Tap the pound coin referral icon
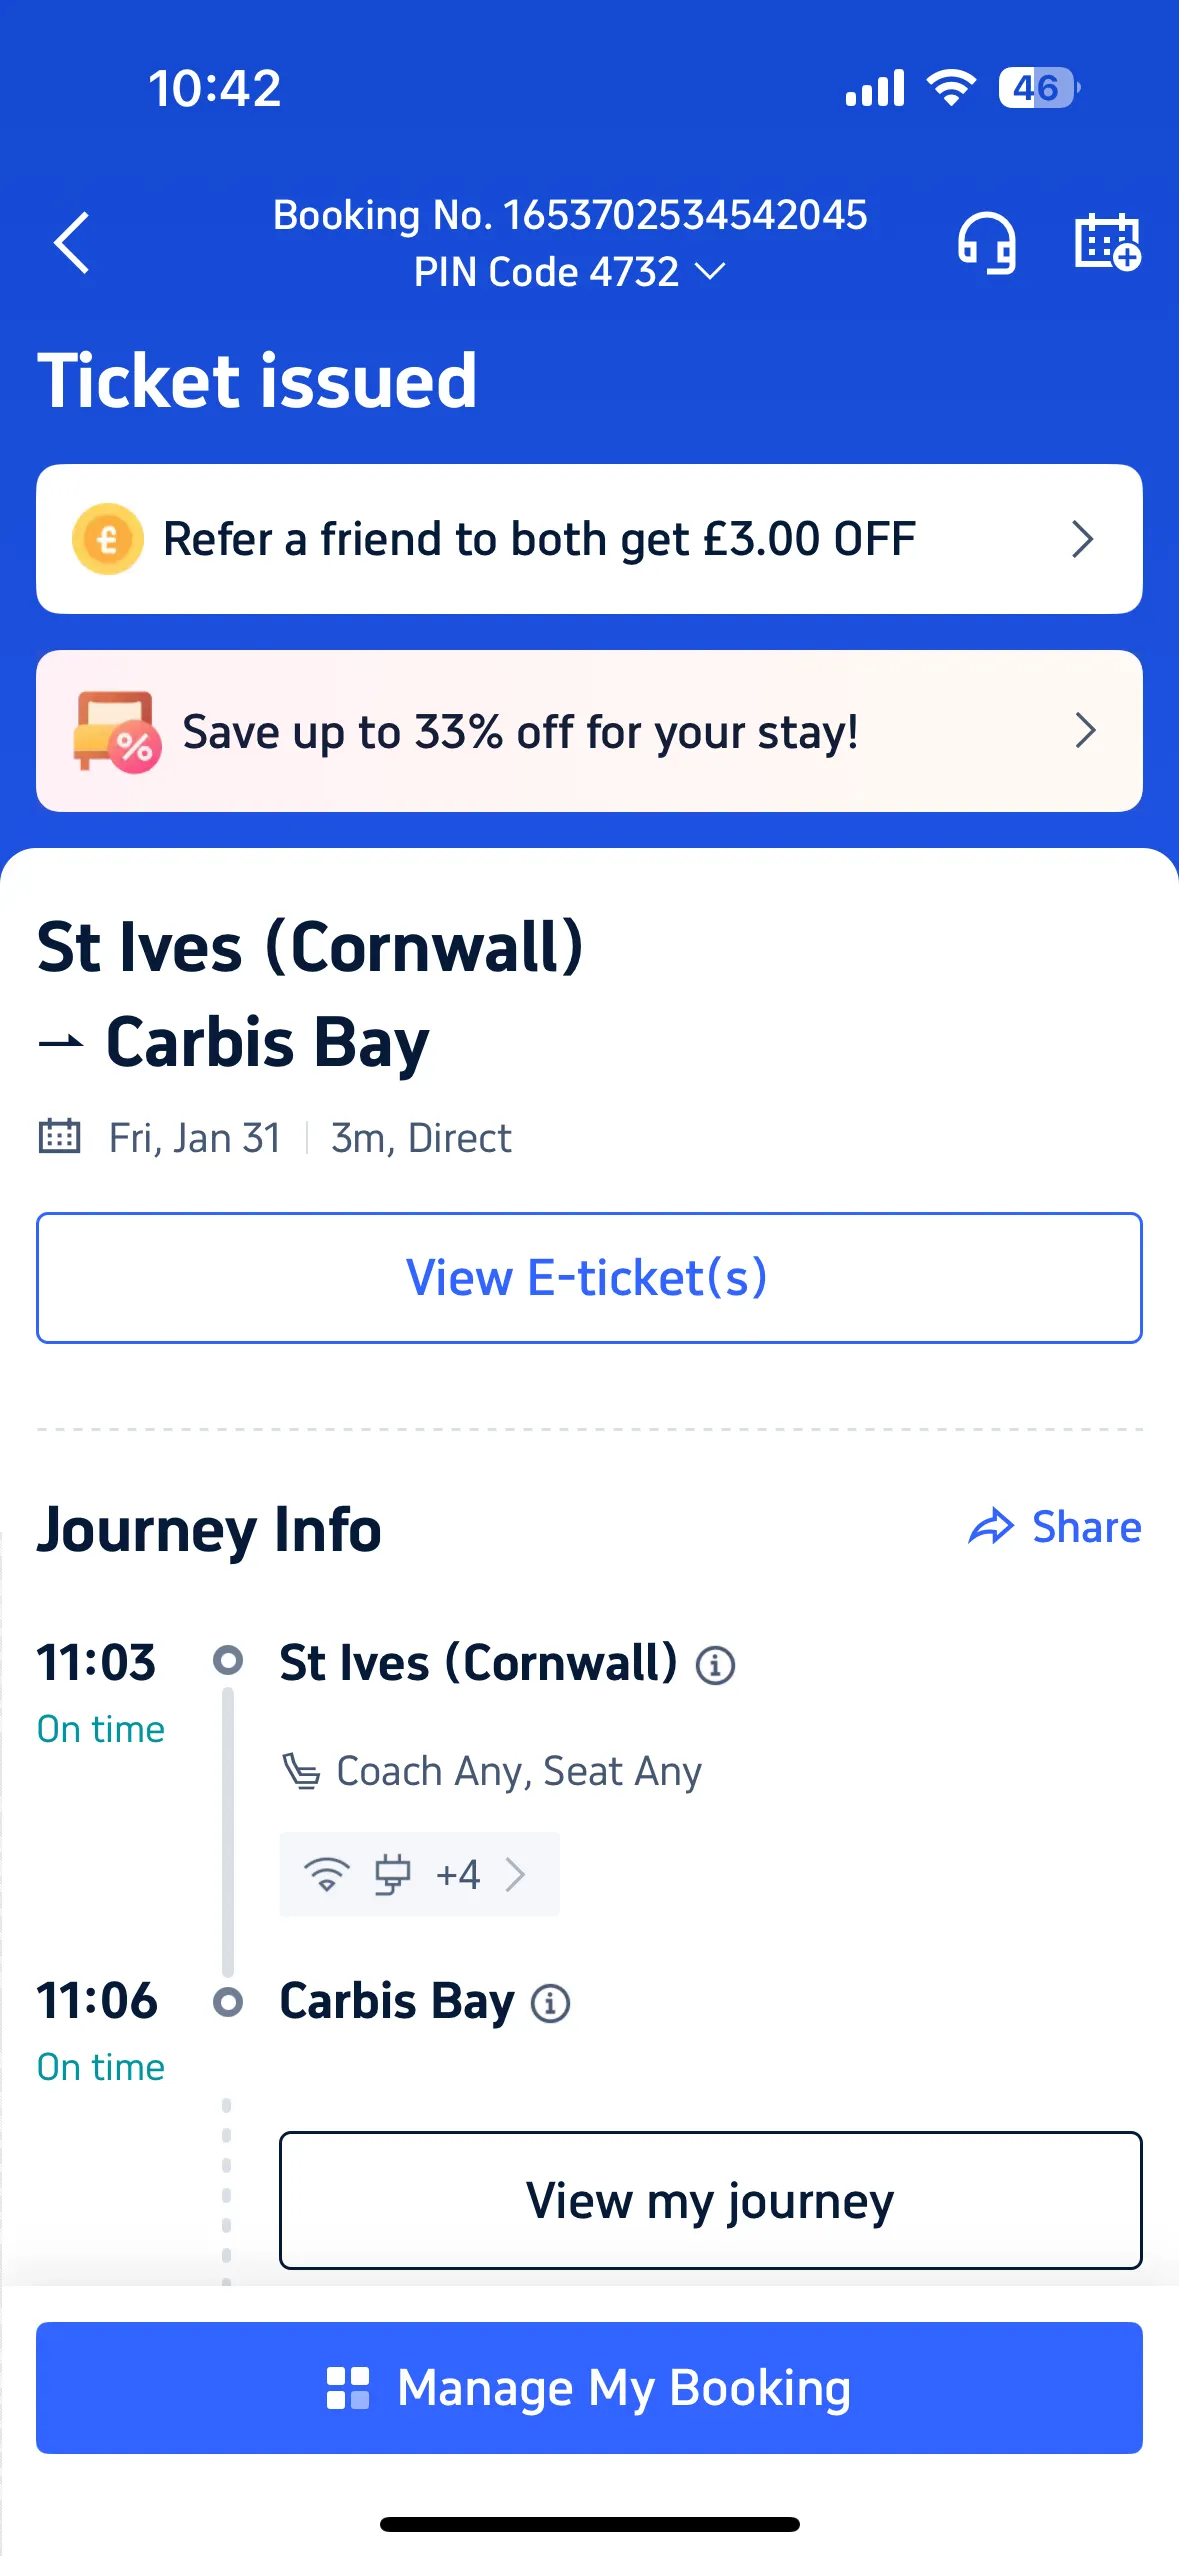This screenshot has height=2556, width=1179. click(x=107, y=539)
